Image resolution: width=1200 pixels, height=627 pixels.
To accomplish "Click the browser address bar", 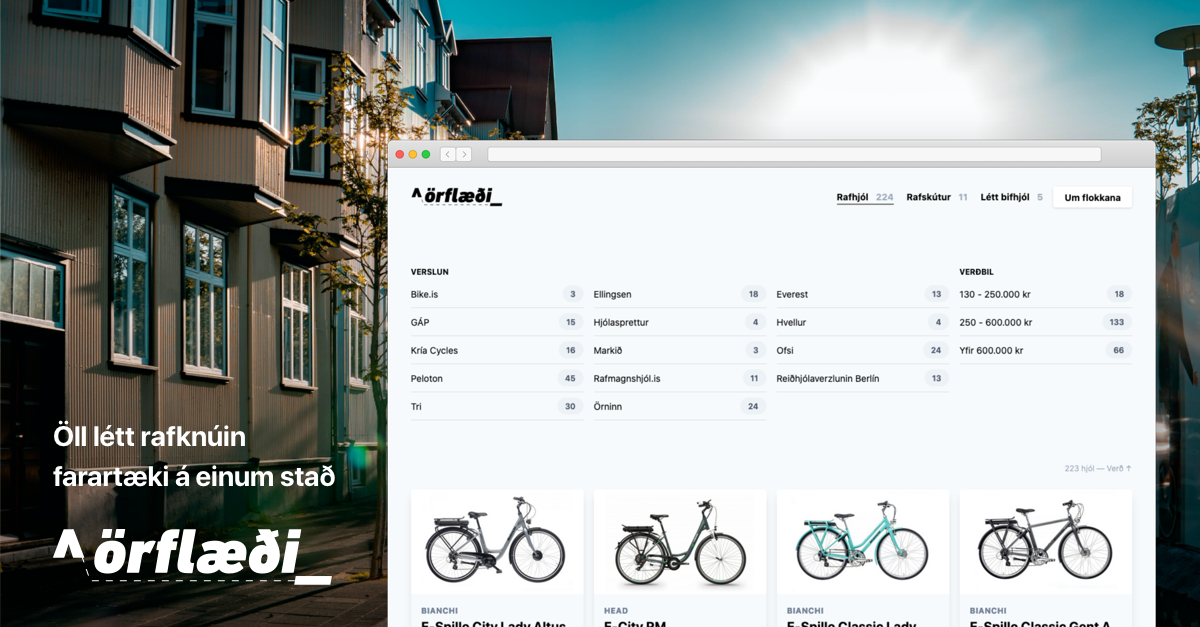I will coord(793,154).
